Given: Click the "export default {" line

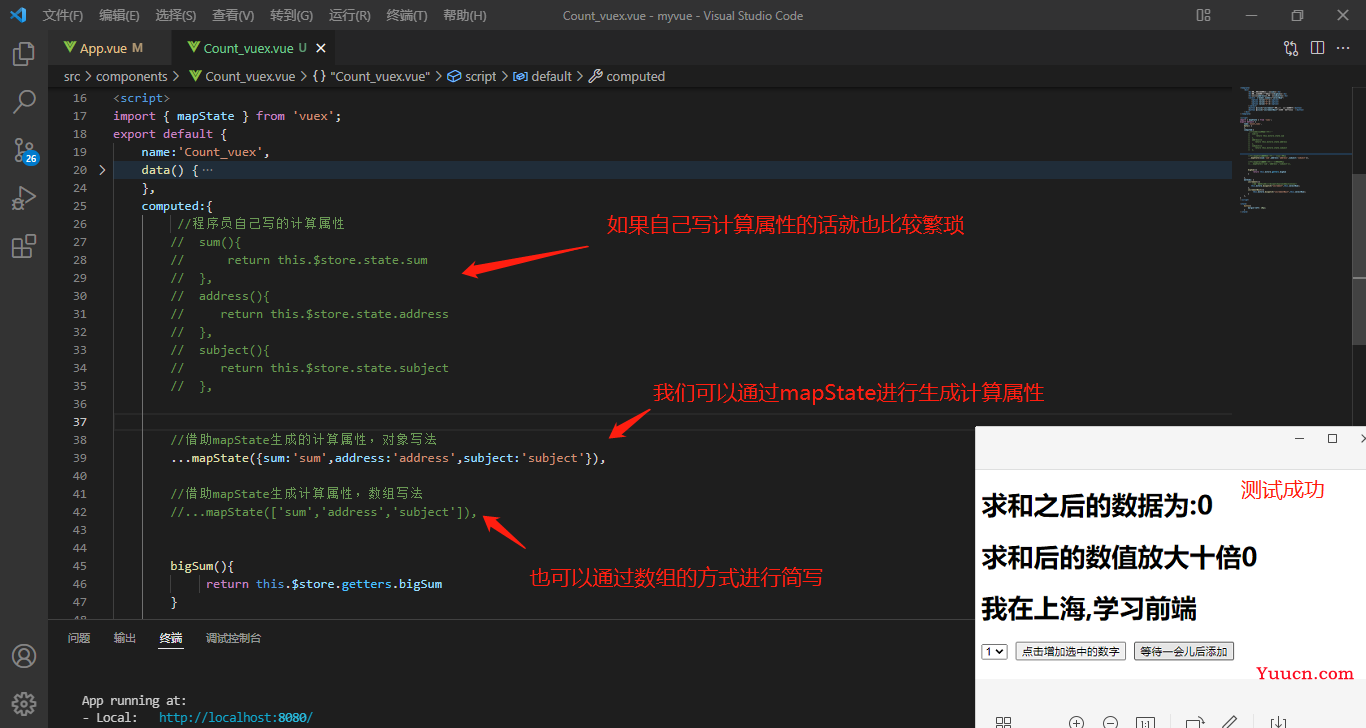Looking at the screenshot, I should pyautogui.click(x=170, y=134).
